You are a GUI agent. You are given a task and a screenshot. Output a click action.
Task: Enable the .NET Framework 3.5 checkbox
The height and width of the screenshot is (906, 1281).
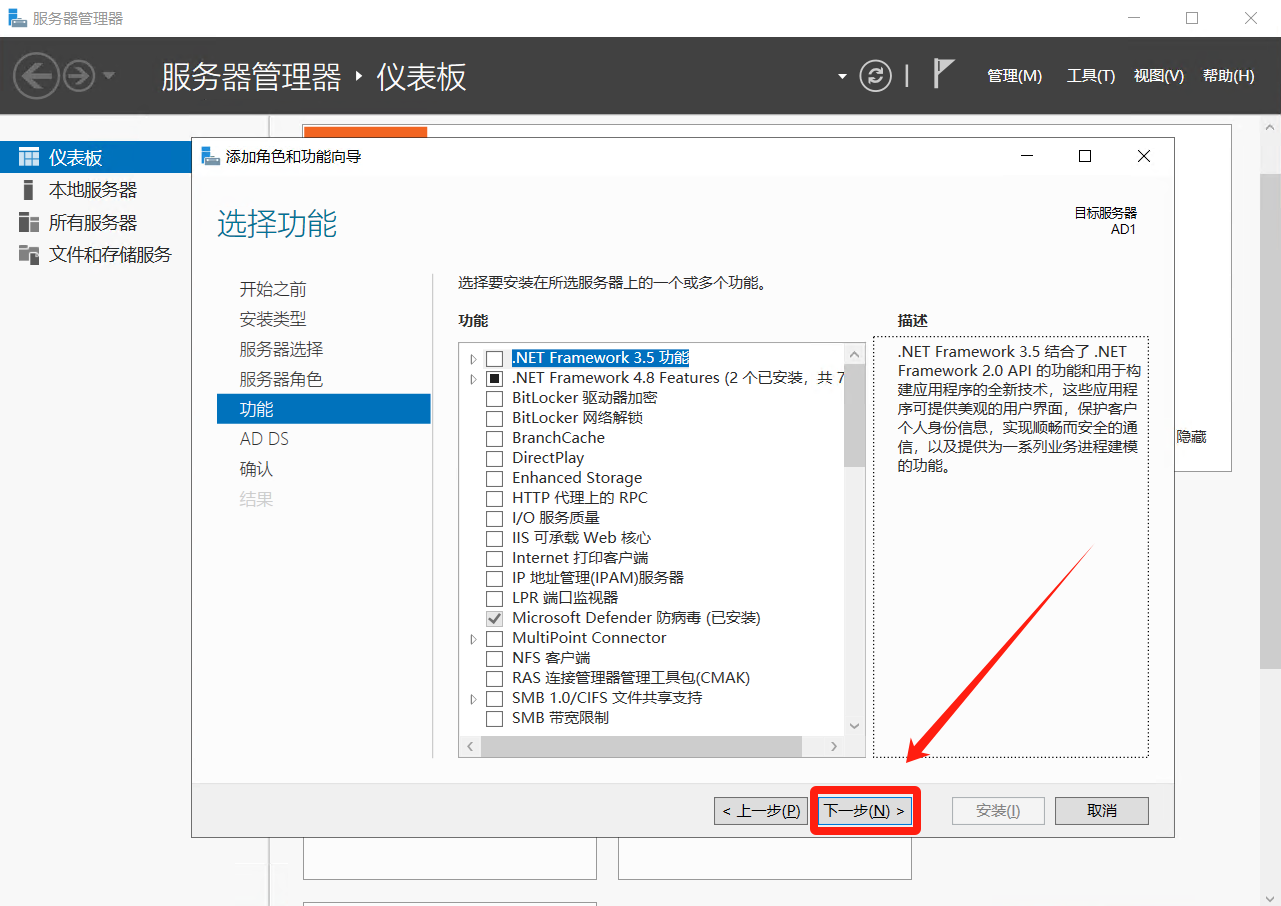[x=494, y=358]
